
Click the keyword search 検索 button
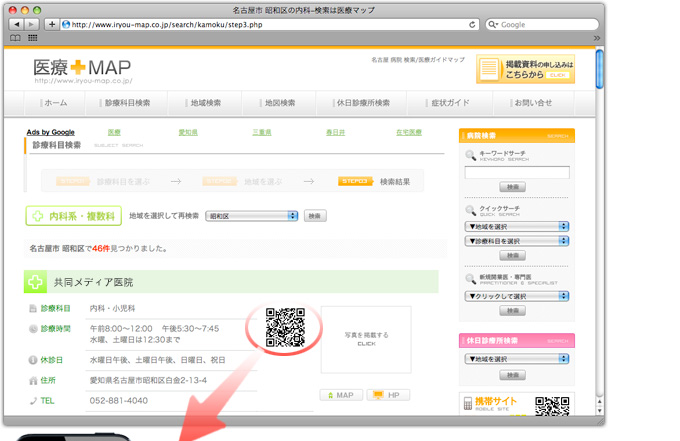tap(513, 187)
